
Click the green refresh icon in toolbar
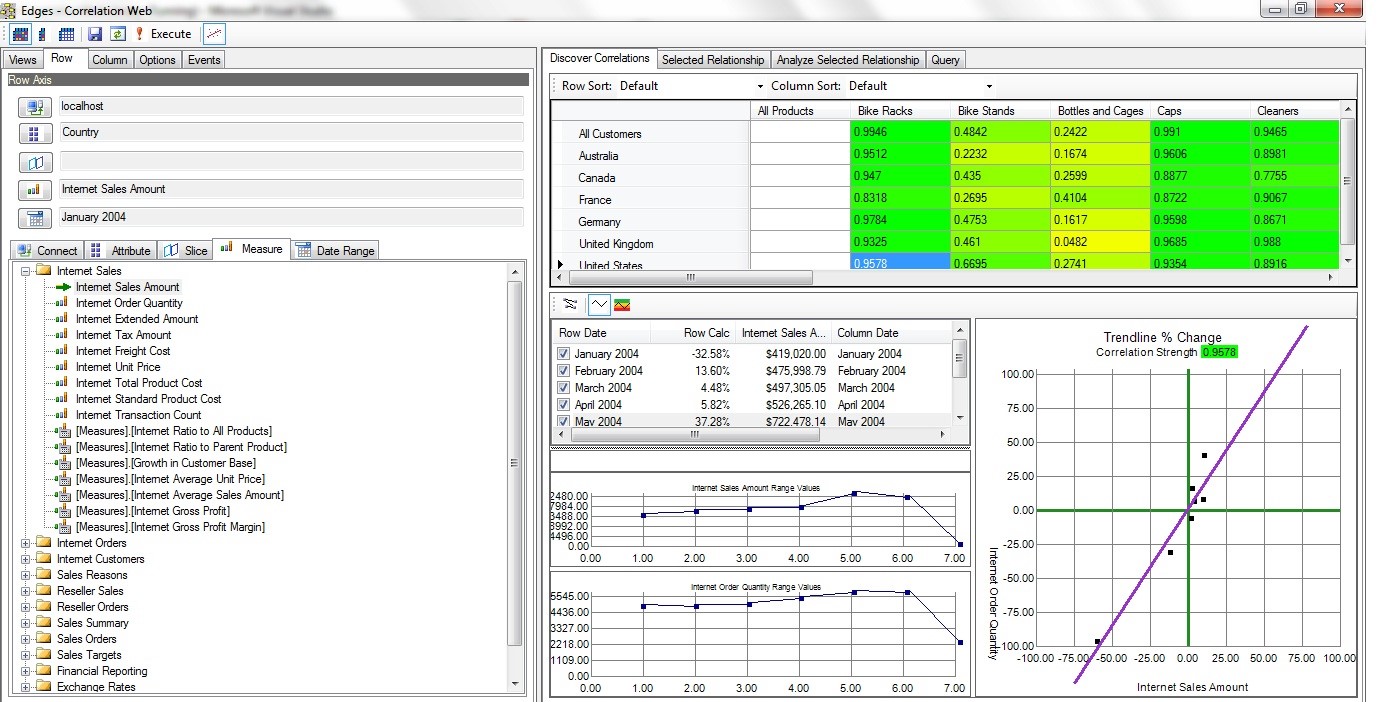point(117,34)
